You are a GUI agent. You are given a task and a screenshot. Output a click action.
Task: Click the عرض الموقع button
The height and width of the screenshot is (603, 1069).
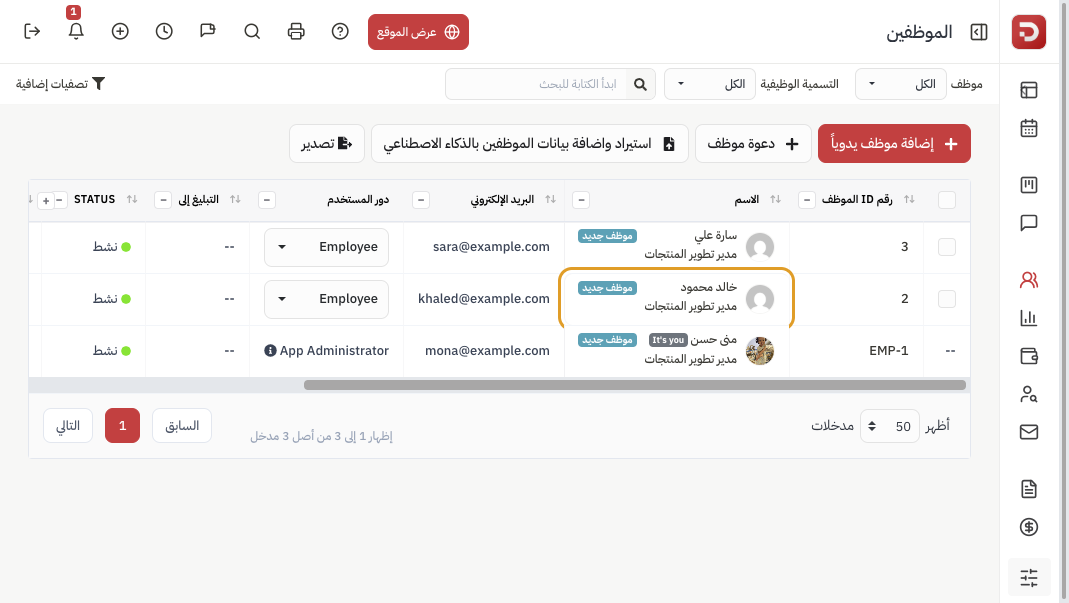click(418, 32)
